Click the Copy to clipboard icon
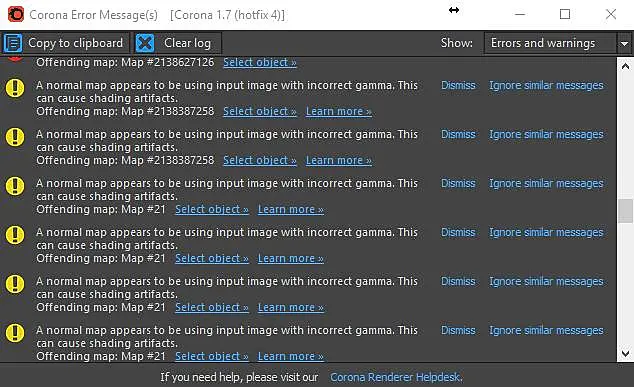 coord(13,43)
